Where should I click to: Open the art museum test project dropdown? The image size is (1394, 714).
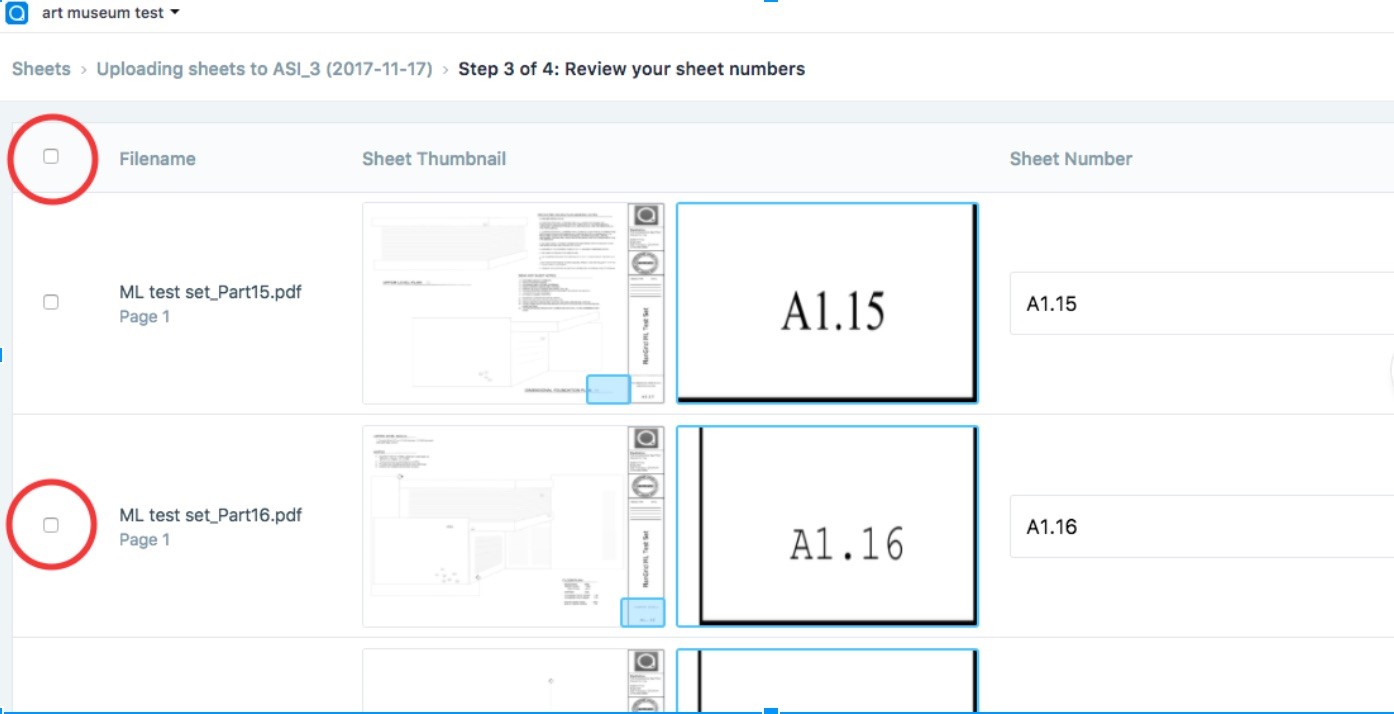110,13
